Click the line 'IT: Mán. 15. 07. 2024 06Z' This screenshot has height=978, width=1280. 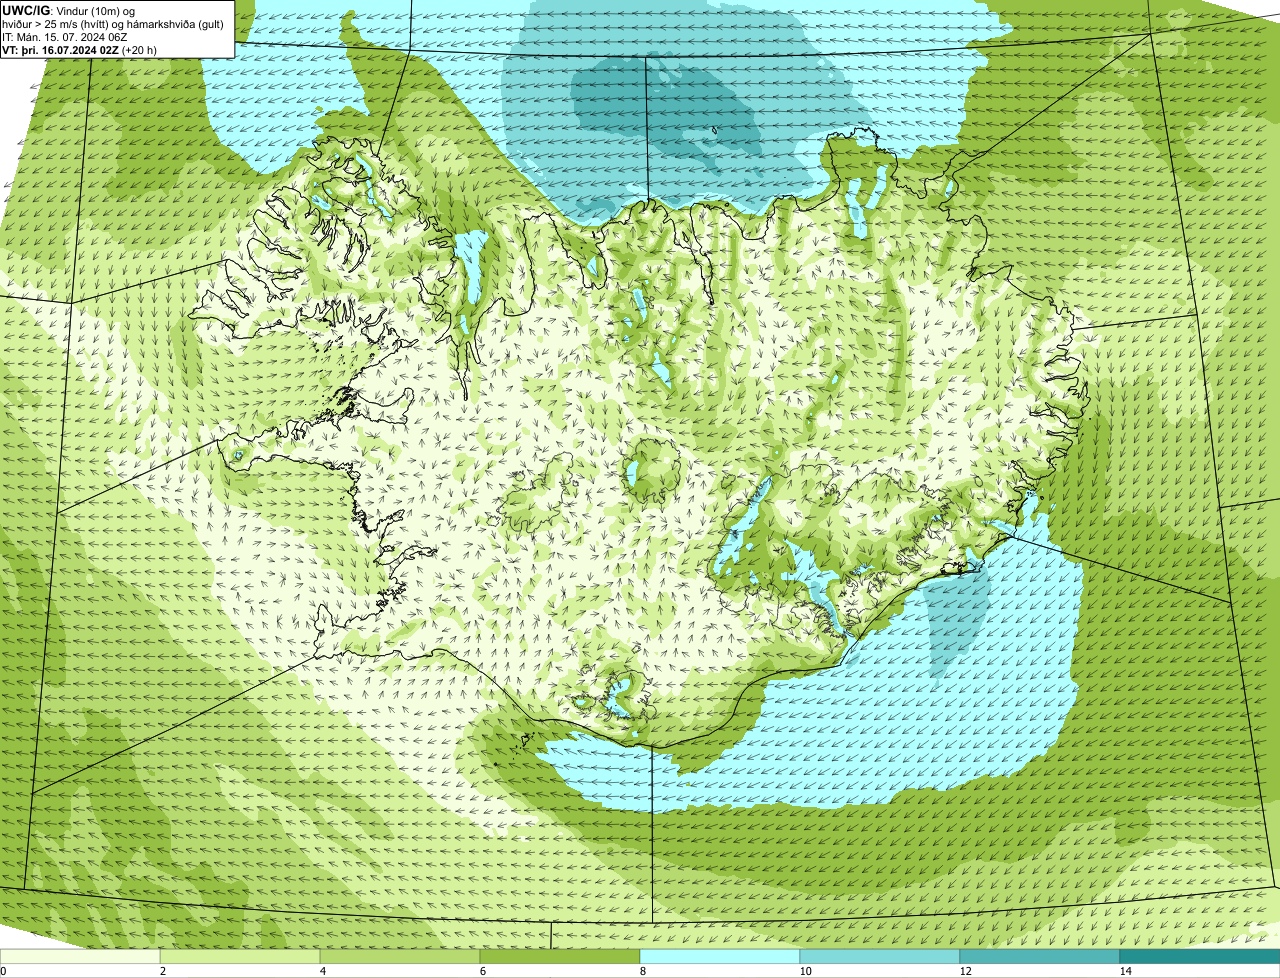tap(65, 36)
